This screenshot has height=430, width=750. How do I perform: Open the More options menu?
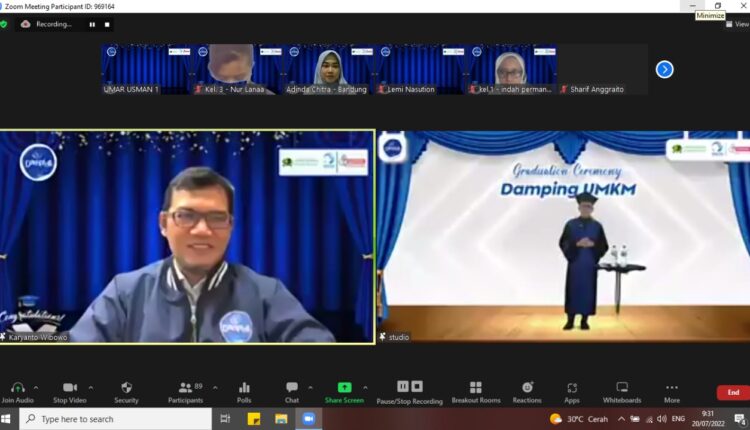point(671,388)
